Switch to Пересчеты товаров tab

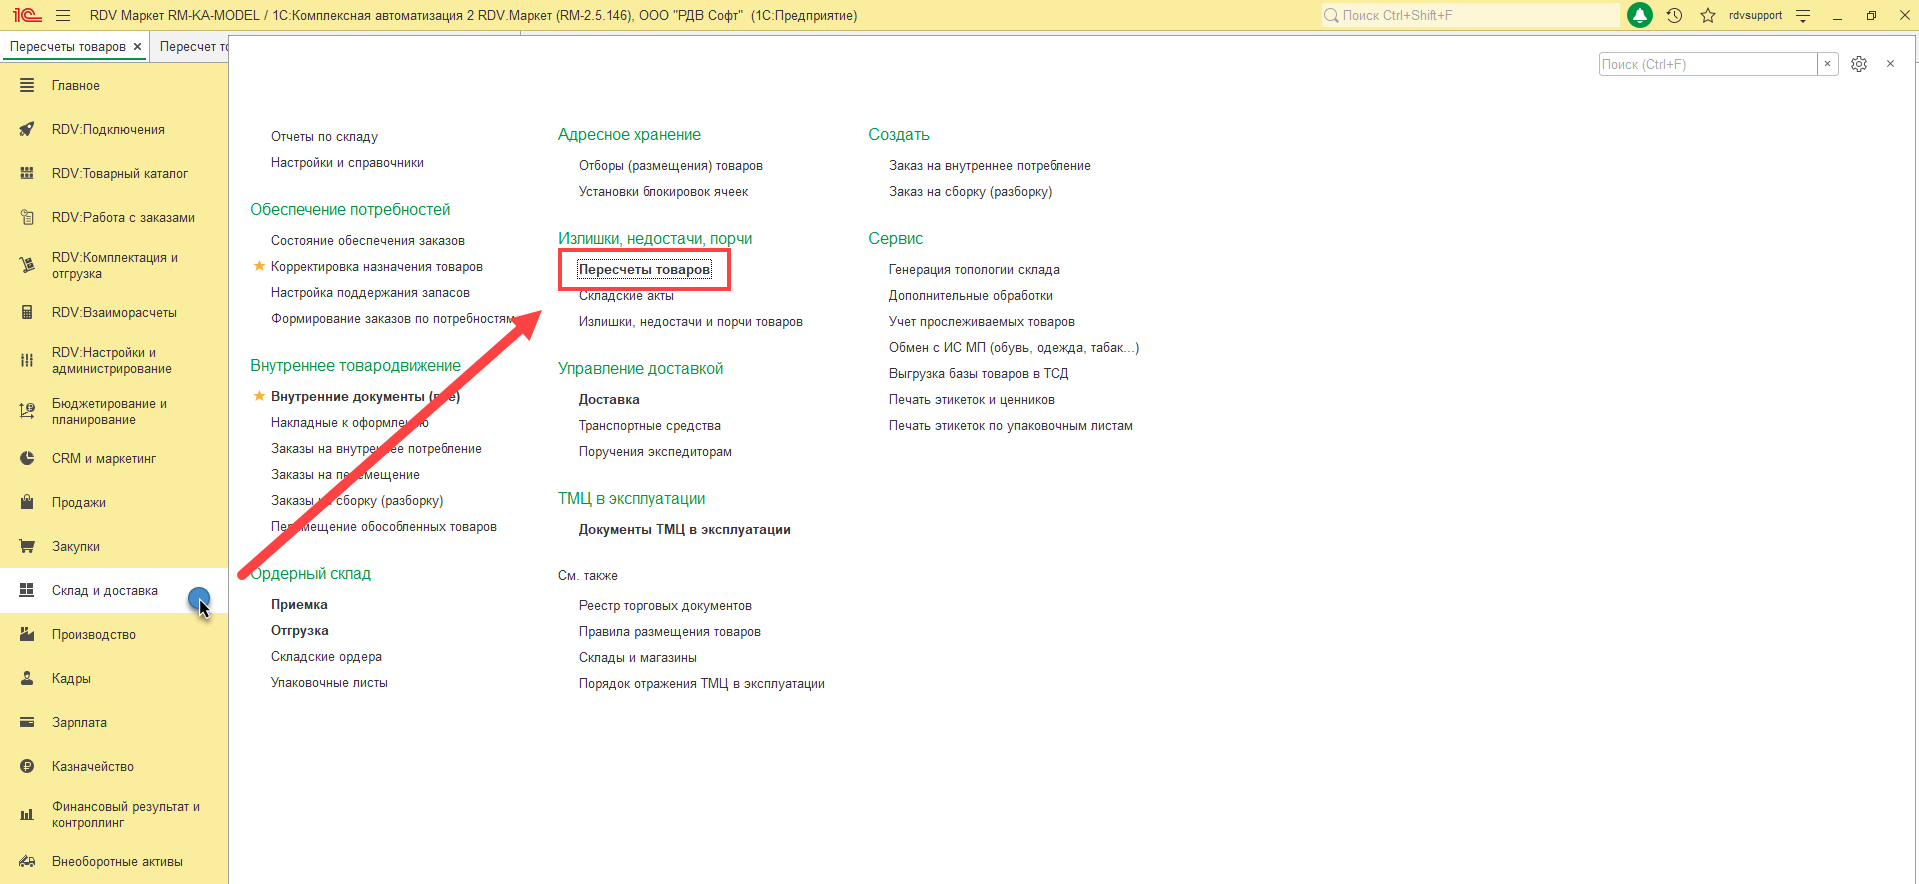[67, 47]
